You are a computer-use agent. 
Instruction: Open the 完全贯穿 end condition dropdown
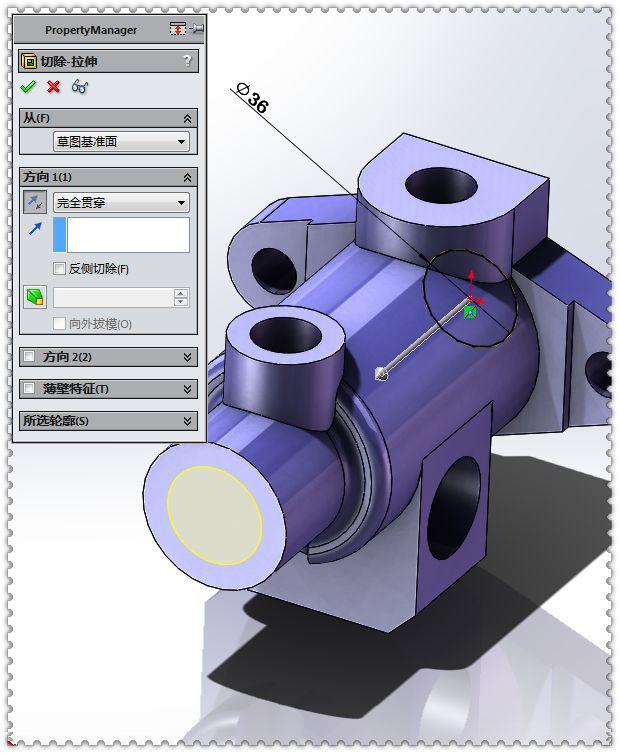point(121,202)
